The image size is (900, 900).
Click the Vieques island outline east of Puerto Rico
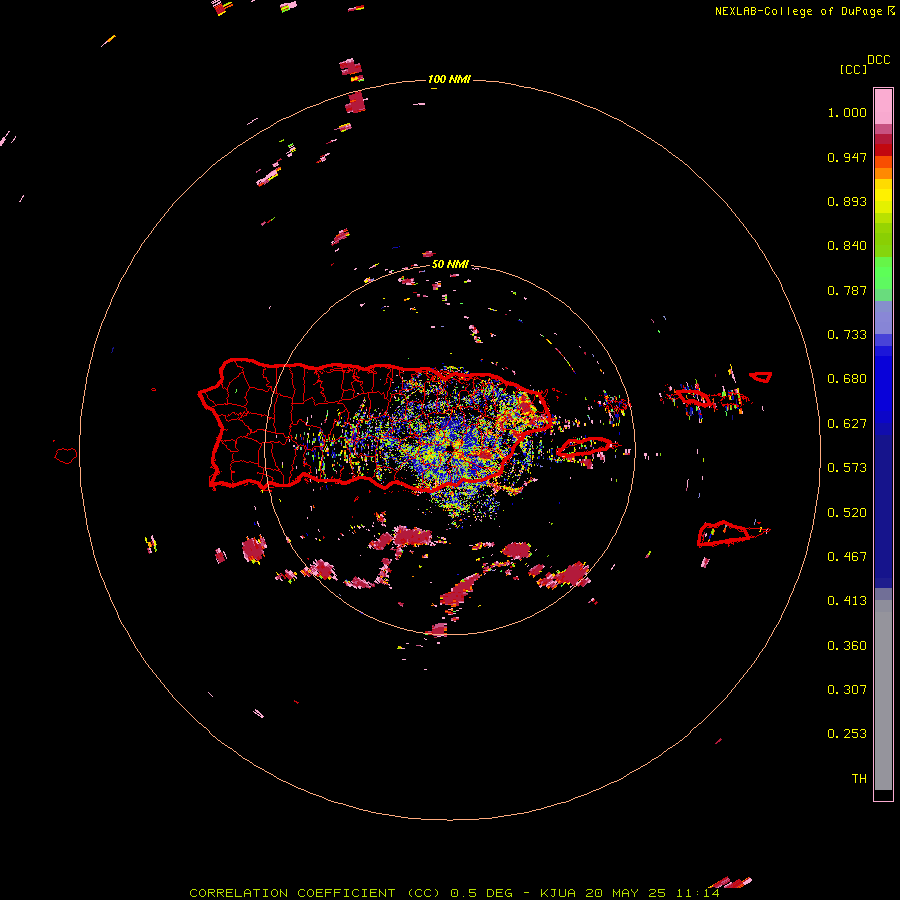tap(585, 447)
